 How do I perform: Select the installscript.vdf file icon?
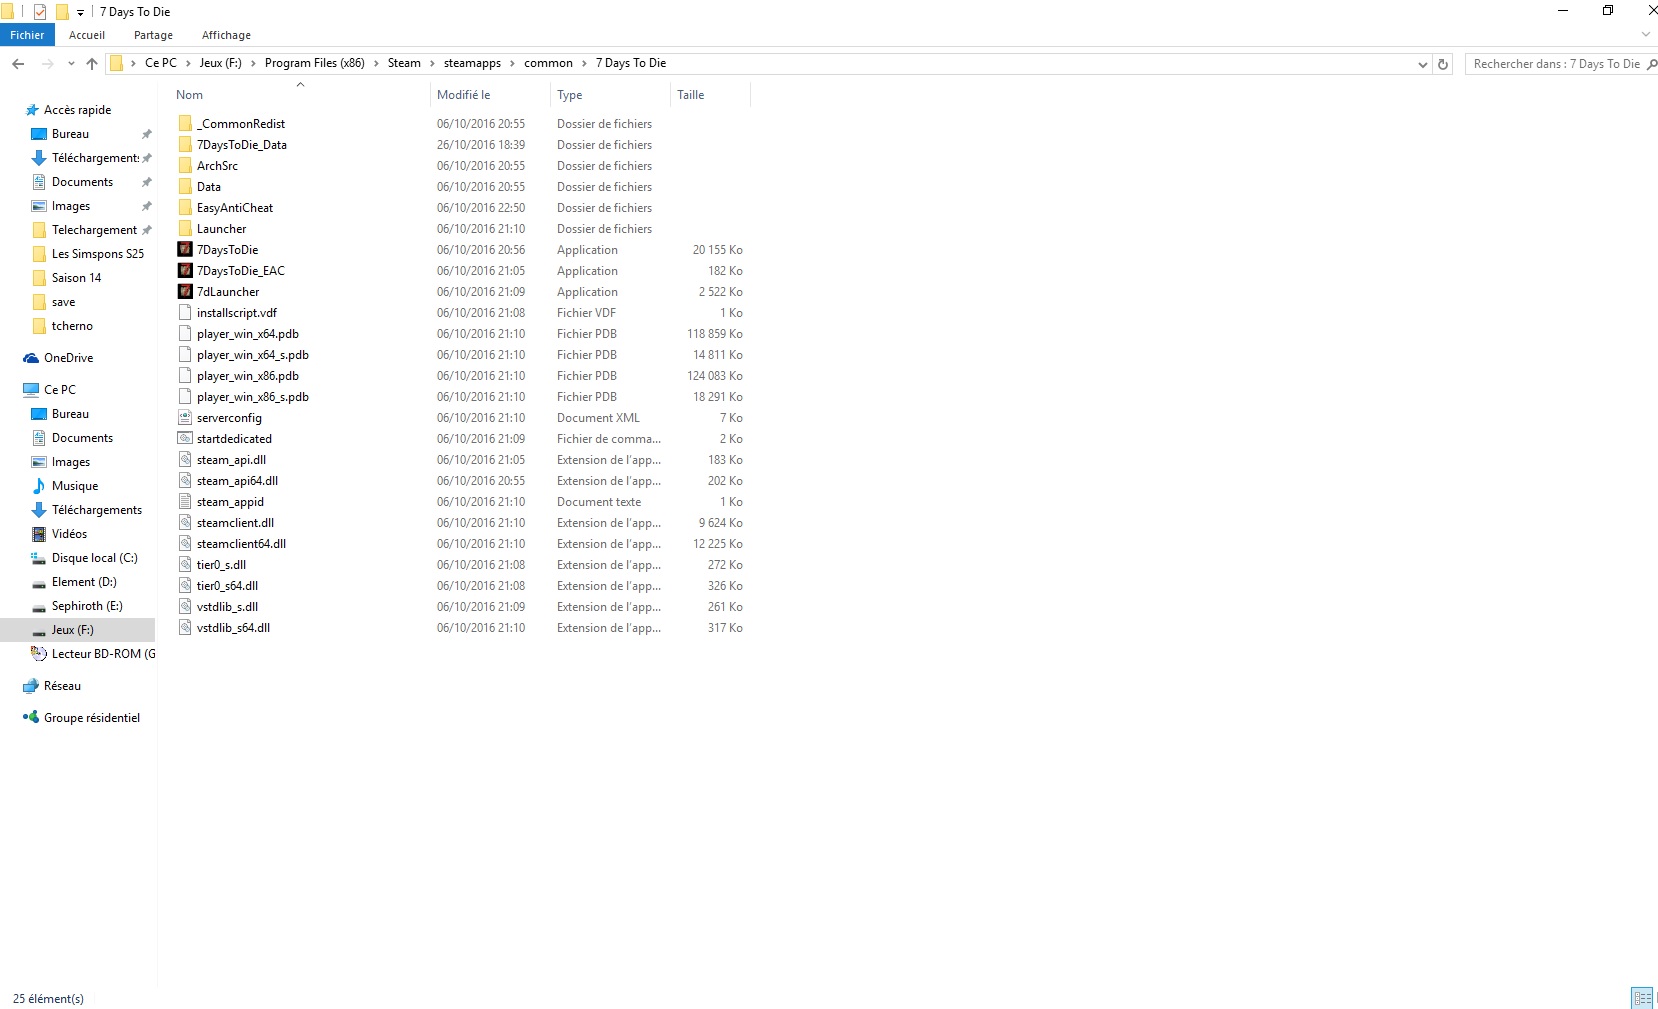[185, 313]
